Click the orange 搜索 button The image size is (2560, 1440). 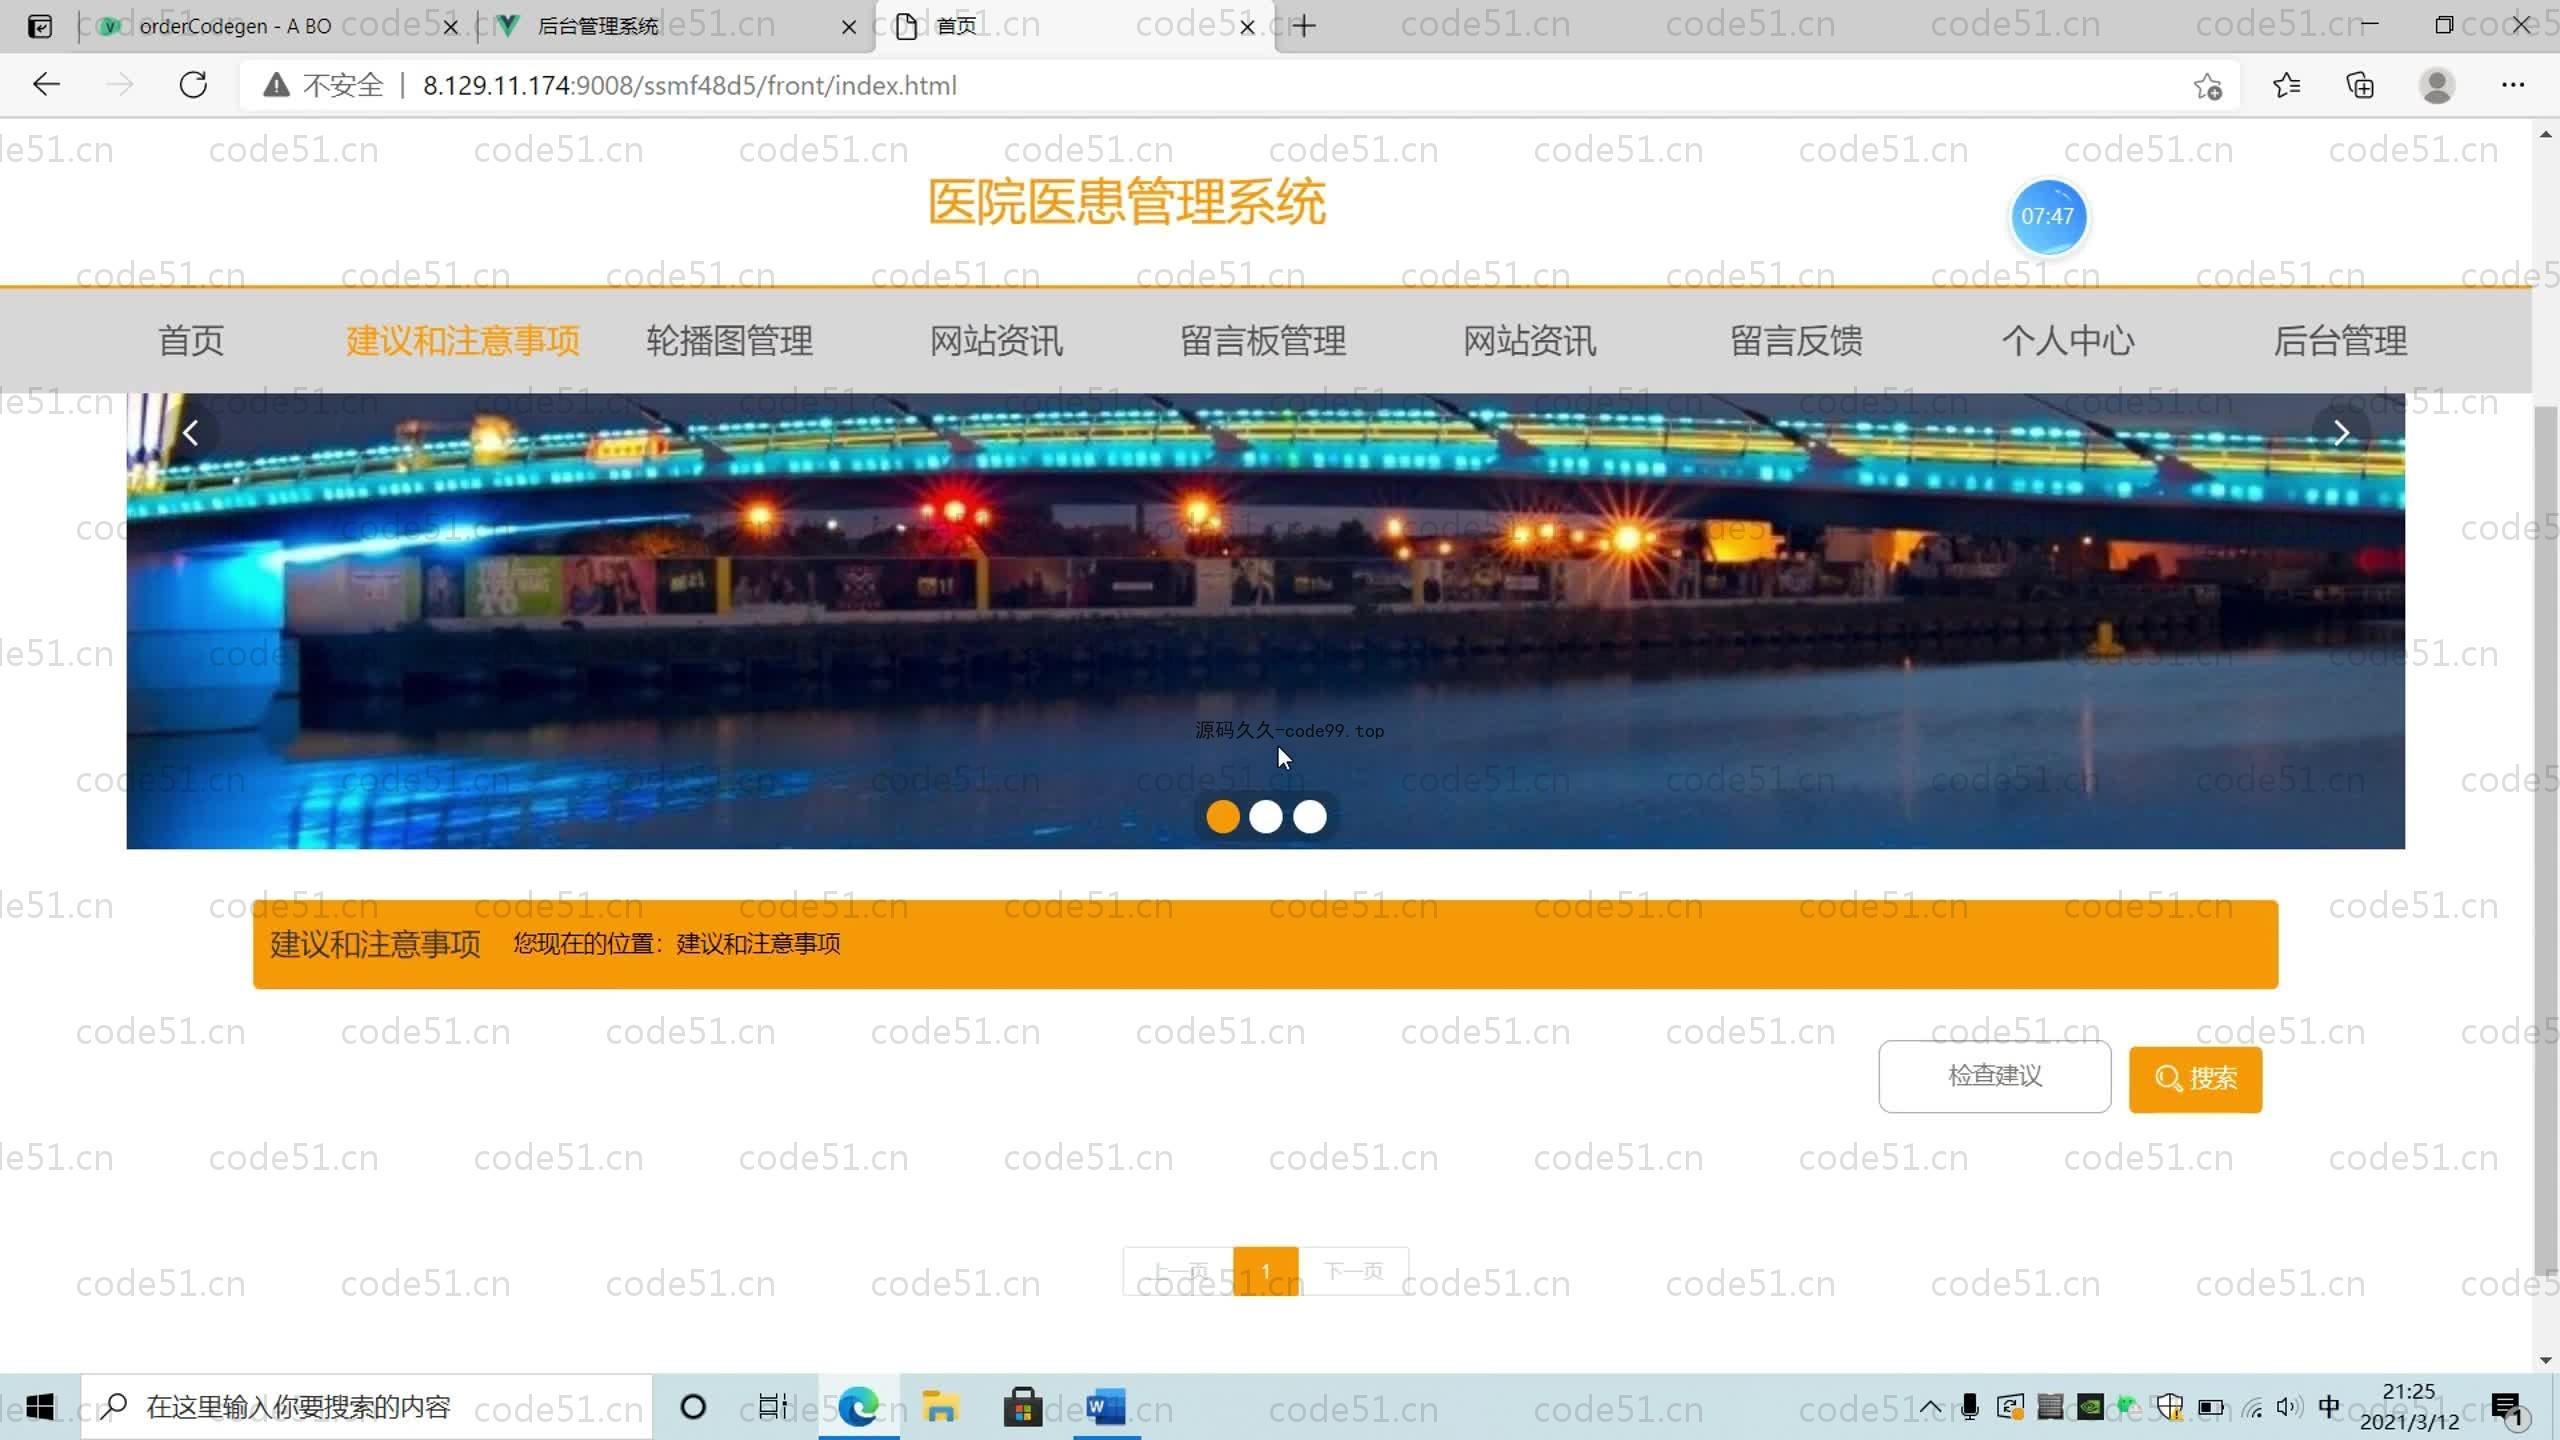(2195, 1079)
